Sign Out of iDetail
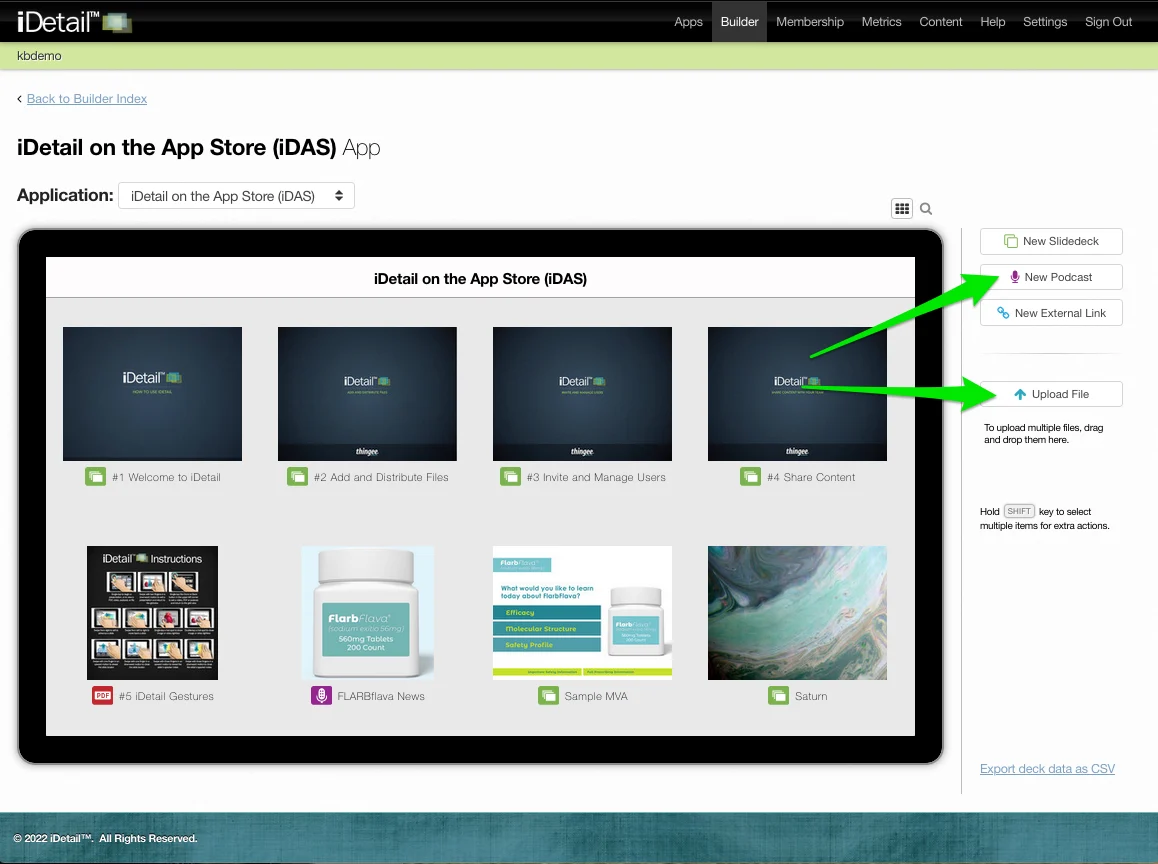The image size is (1158, 864). [1108, 21]
